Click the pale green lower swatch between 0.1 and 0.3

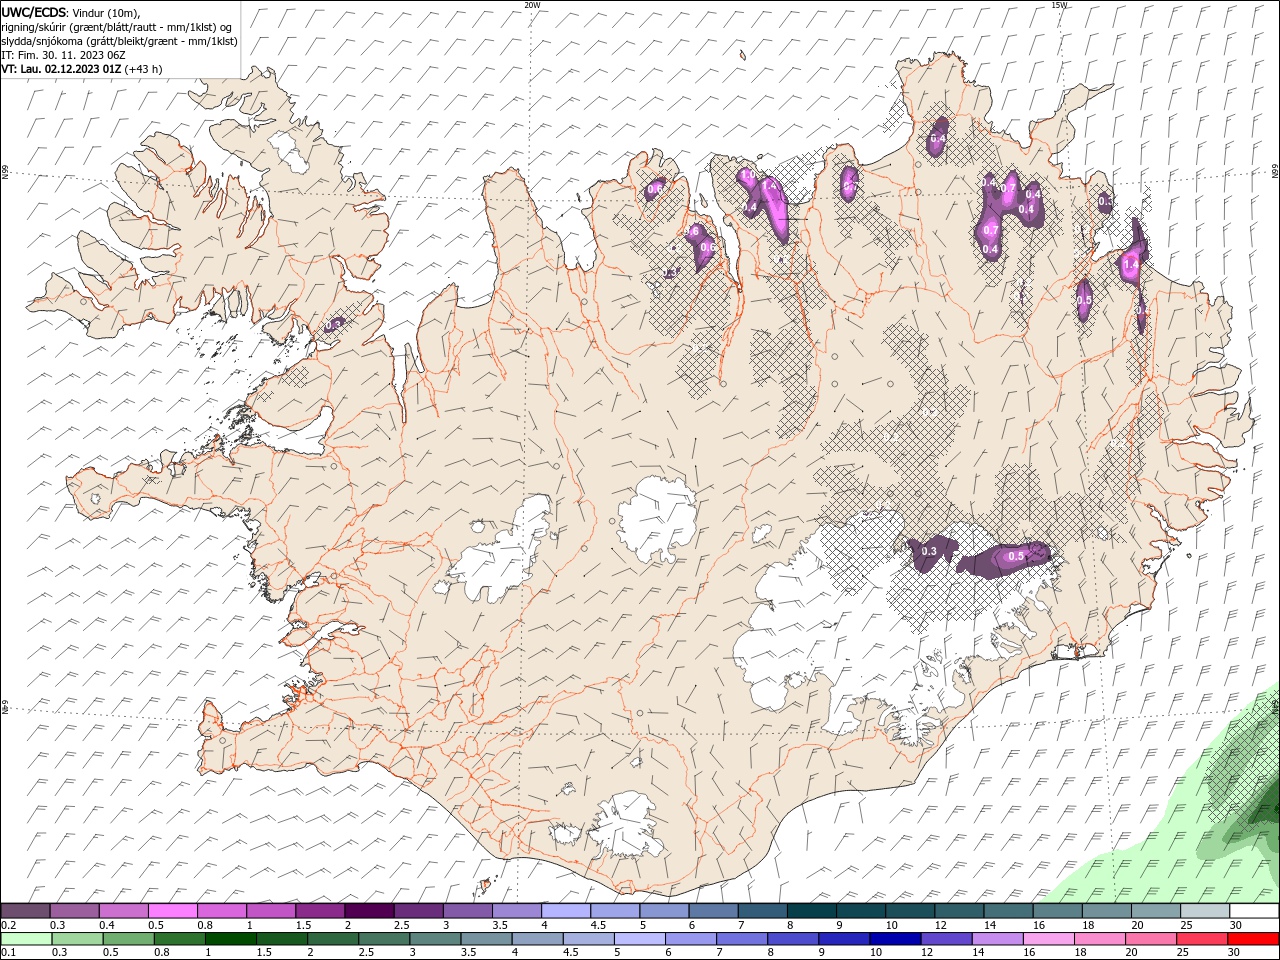click(26, 939)
